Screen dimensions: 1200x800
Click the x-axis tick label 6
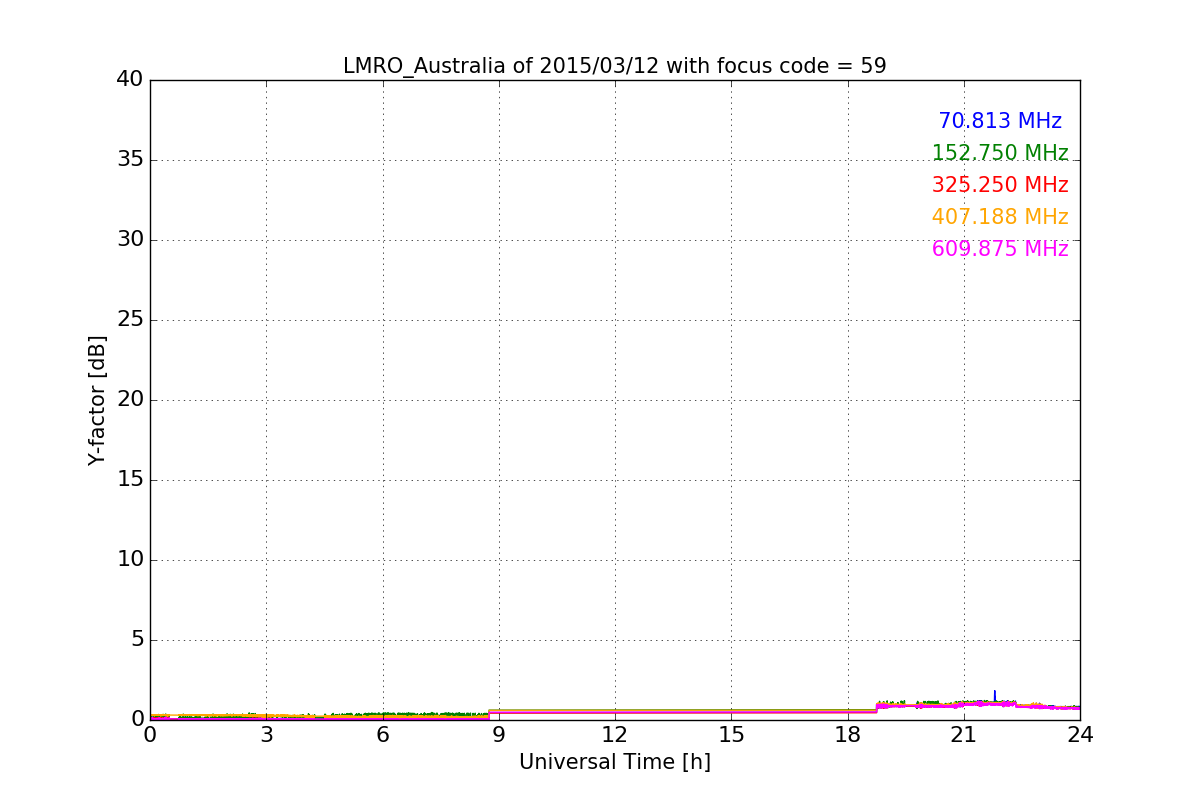pos(382,735)
